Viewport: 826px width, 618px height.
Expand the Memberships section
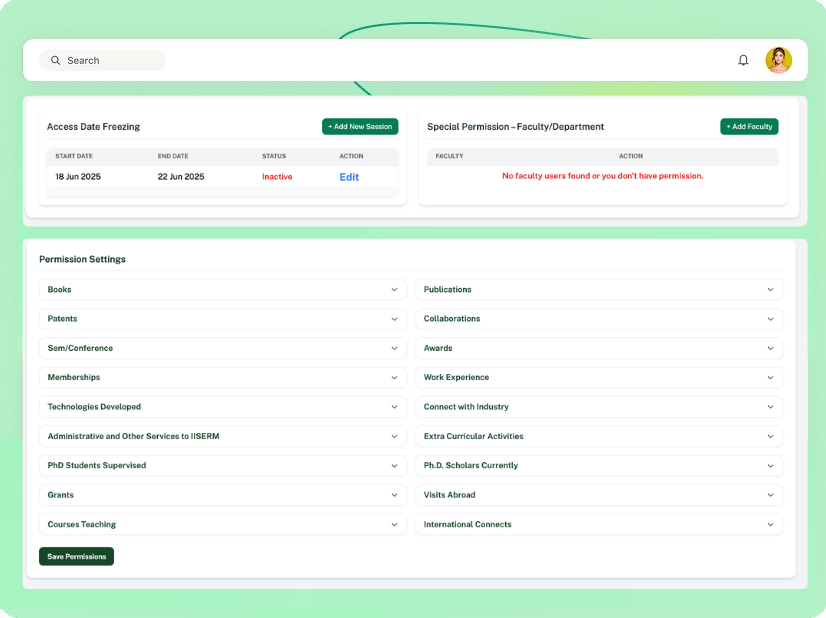223,378
